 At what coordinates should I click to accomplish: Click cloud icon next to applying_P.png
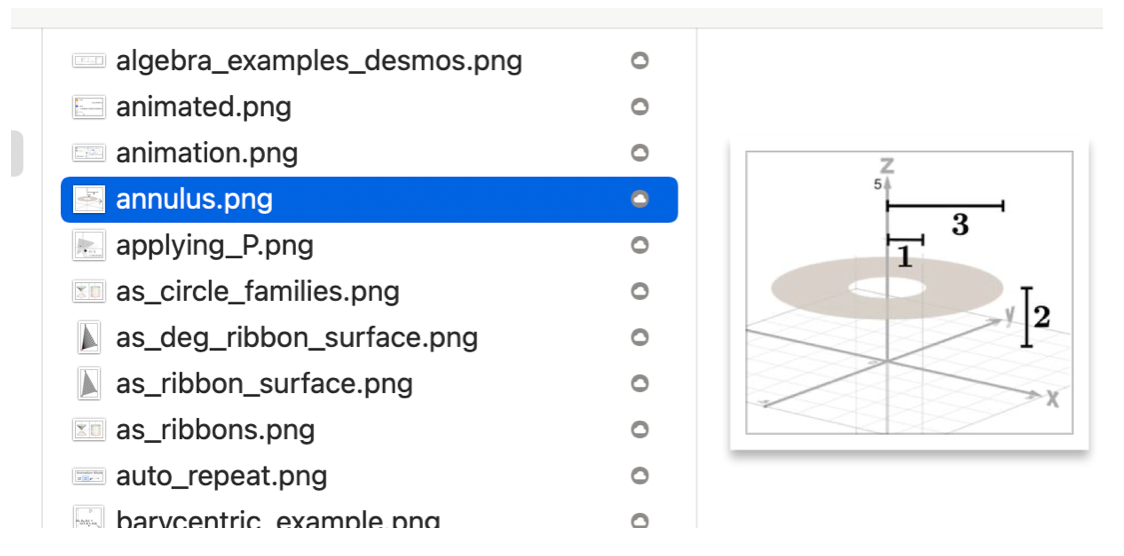point(640,245)
